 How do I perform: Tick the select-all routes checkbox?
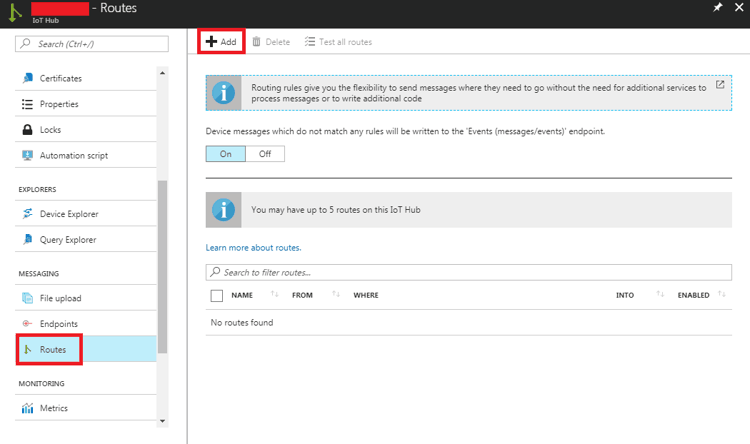click(217, 296)
